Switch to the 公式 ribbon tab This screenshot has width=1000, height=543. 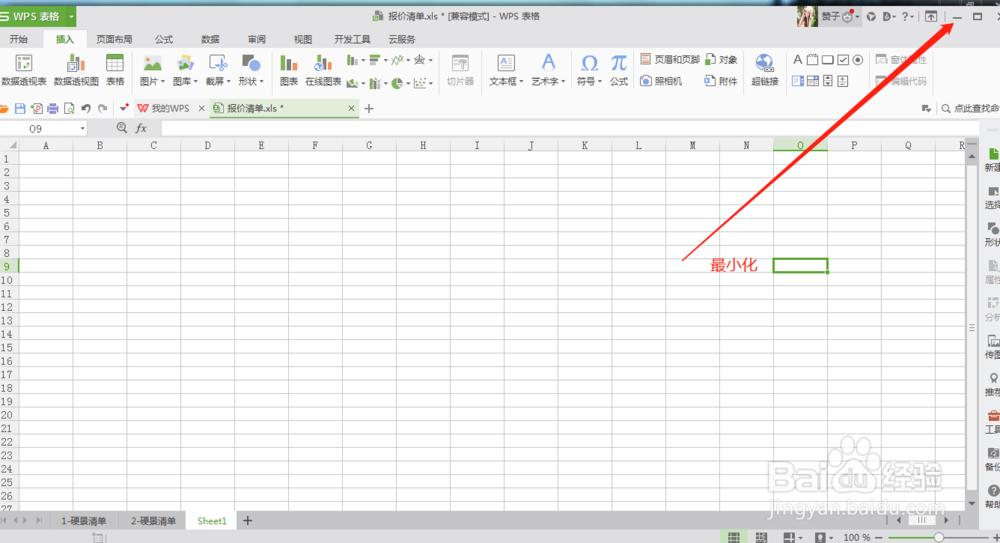click(164, 40)
